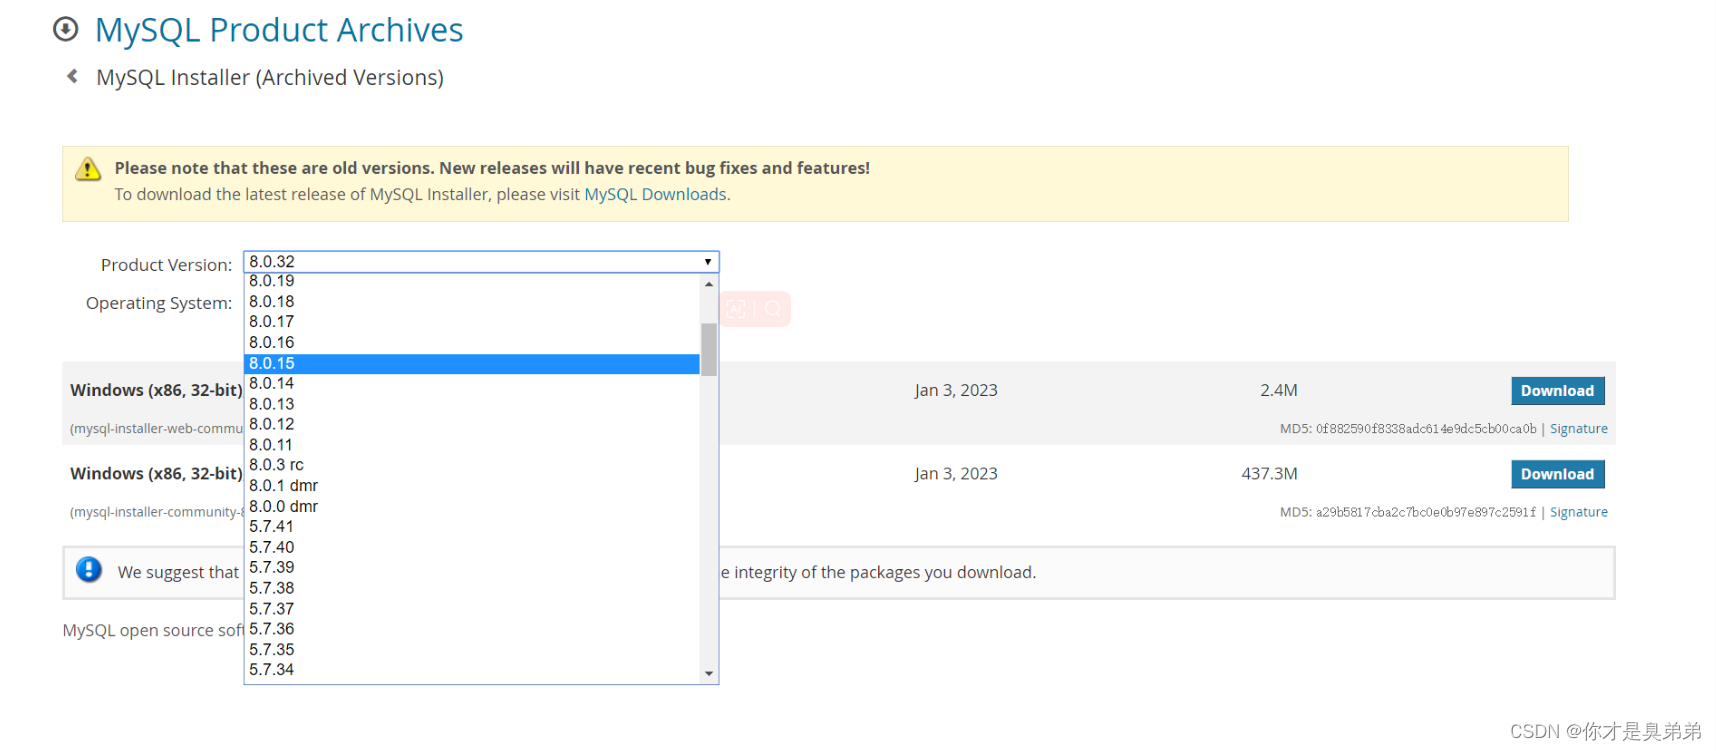This screenshot has height=751, width=1716.
Task: Click the Operating System label
Action: 159,303
